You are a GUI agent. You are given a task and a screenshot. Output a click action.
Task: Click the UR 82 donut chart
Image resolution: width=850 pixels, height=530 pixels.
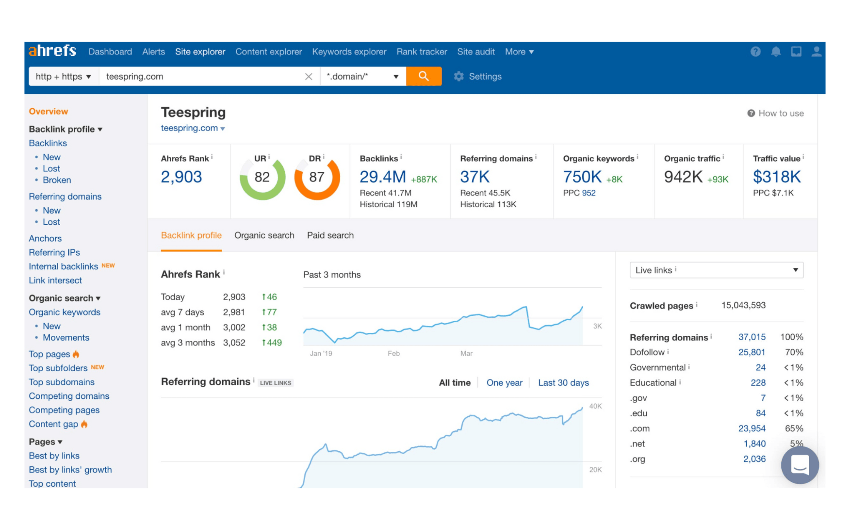[262, 178]
